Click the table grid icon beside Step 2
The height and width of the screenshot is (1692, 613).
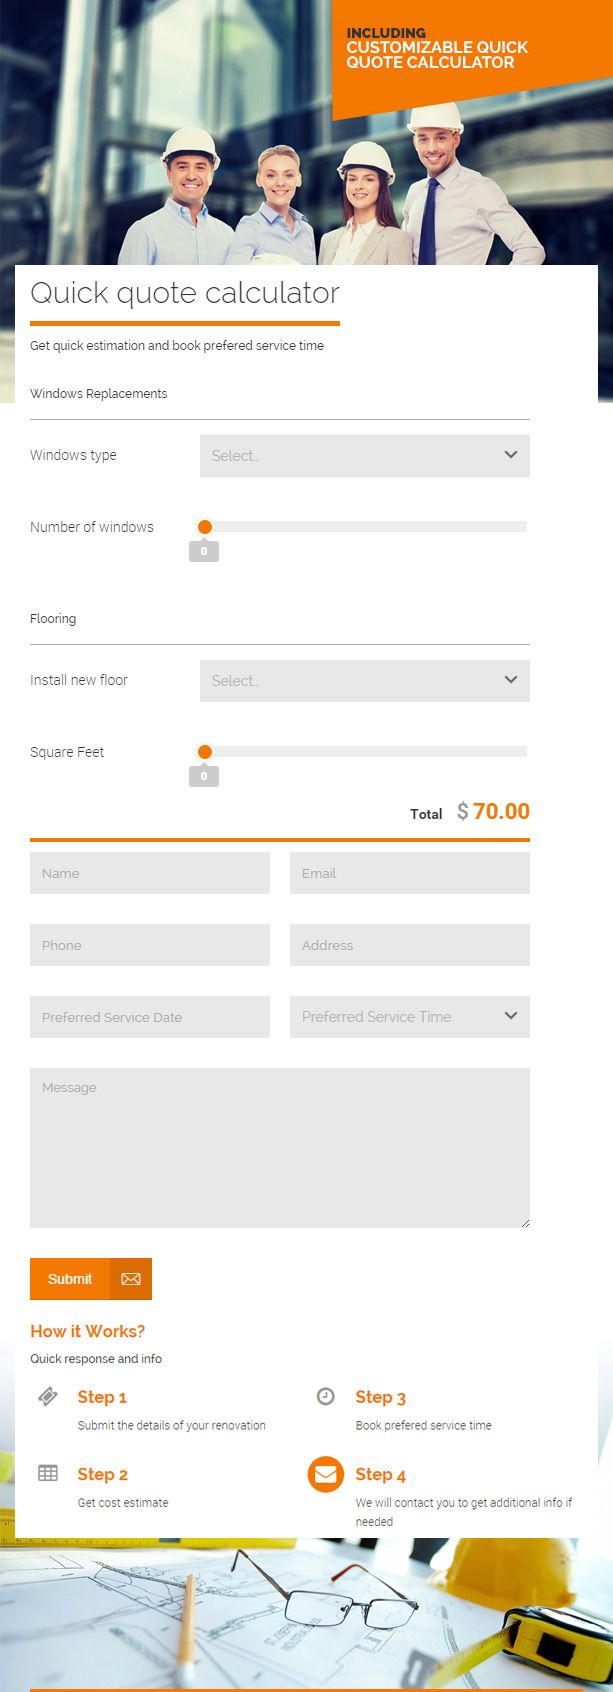pos(47,1473)
